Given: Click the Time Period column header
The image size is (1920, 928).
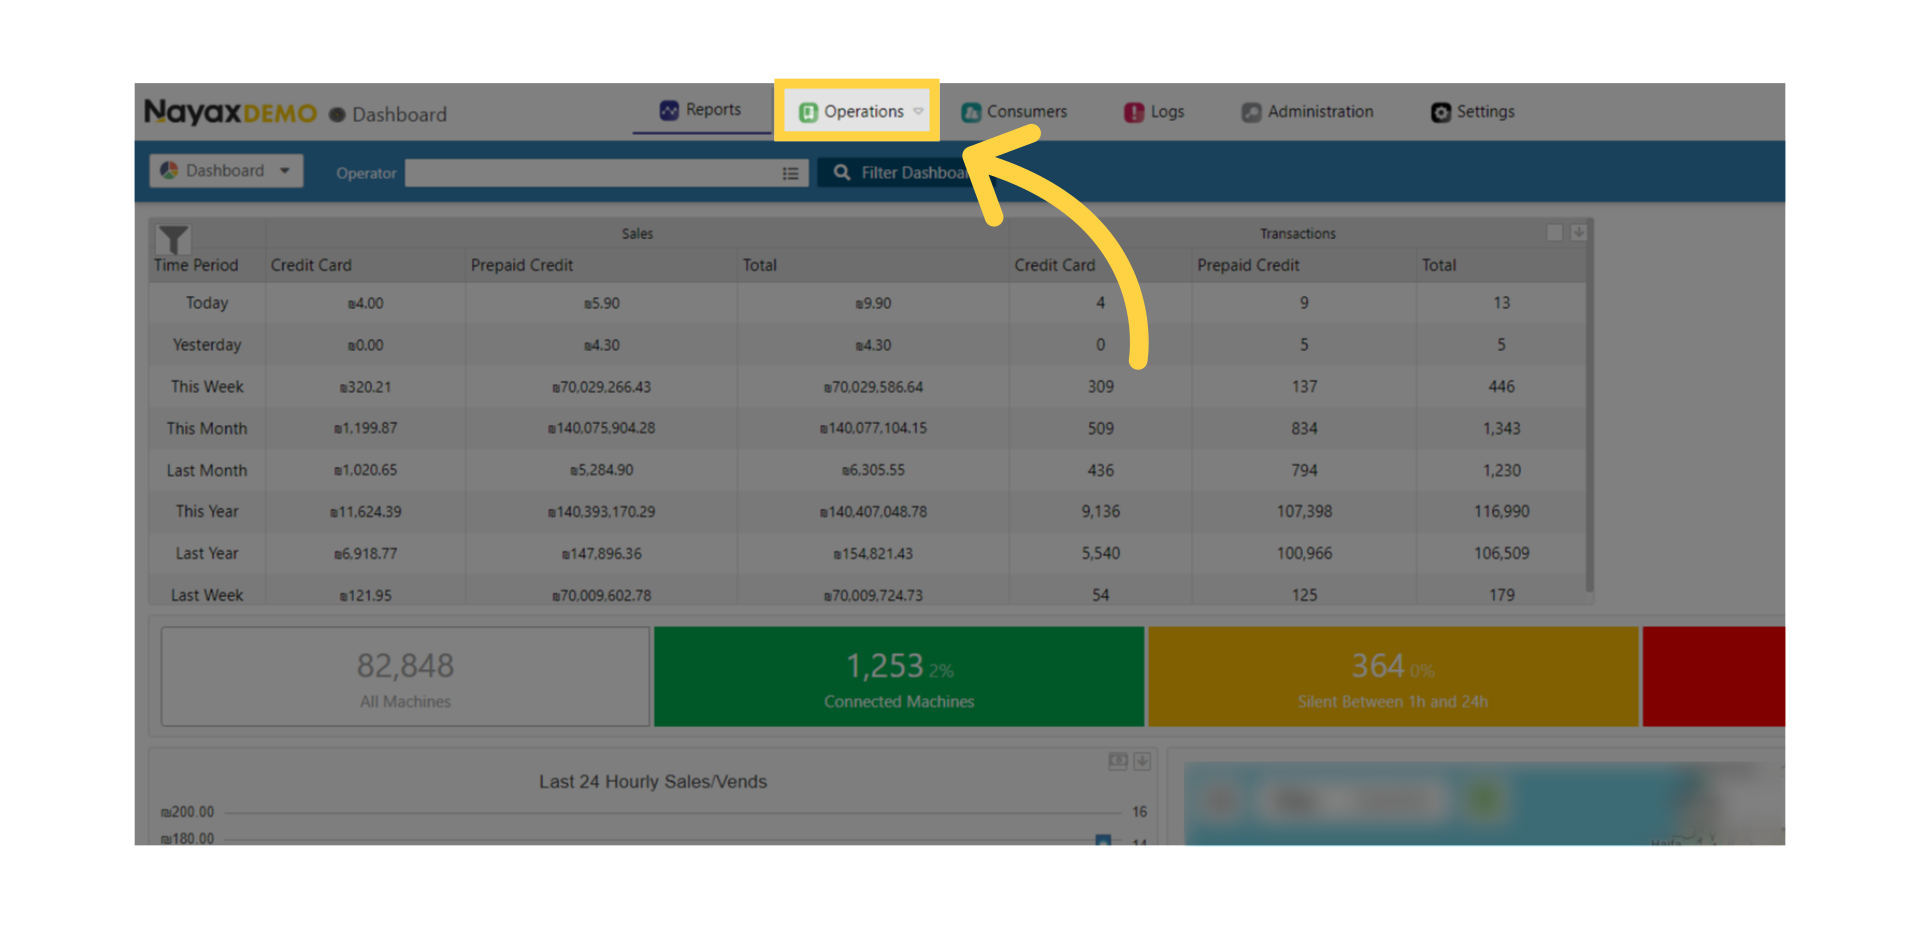Looking at the screenshot, I should pyautogui.click(x=196, y=265).
